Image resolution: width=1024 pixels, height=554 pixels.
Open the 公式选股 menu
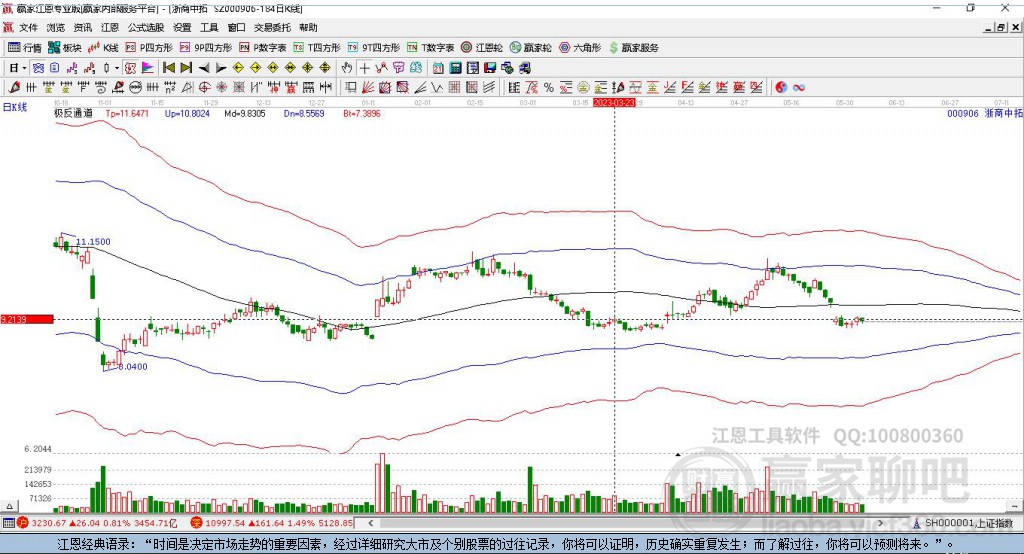click(x=146, y=27)
